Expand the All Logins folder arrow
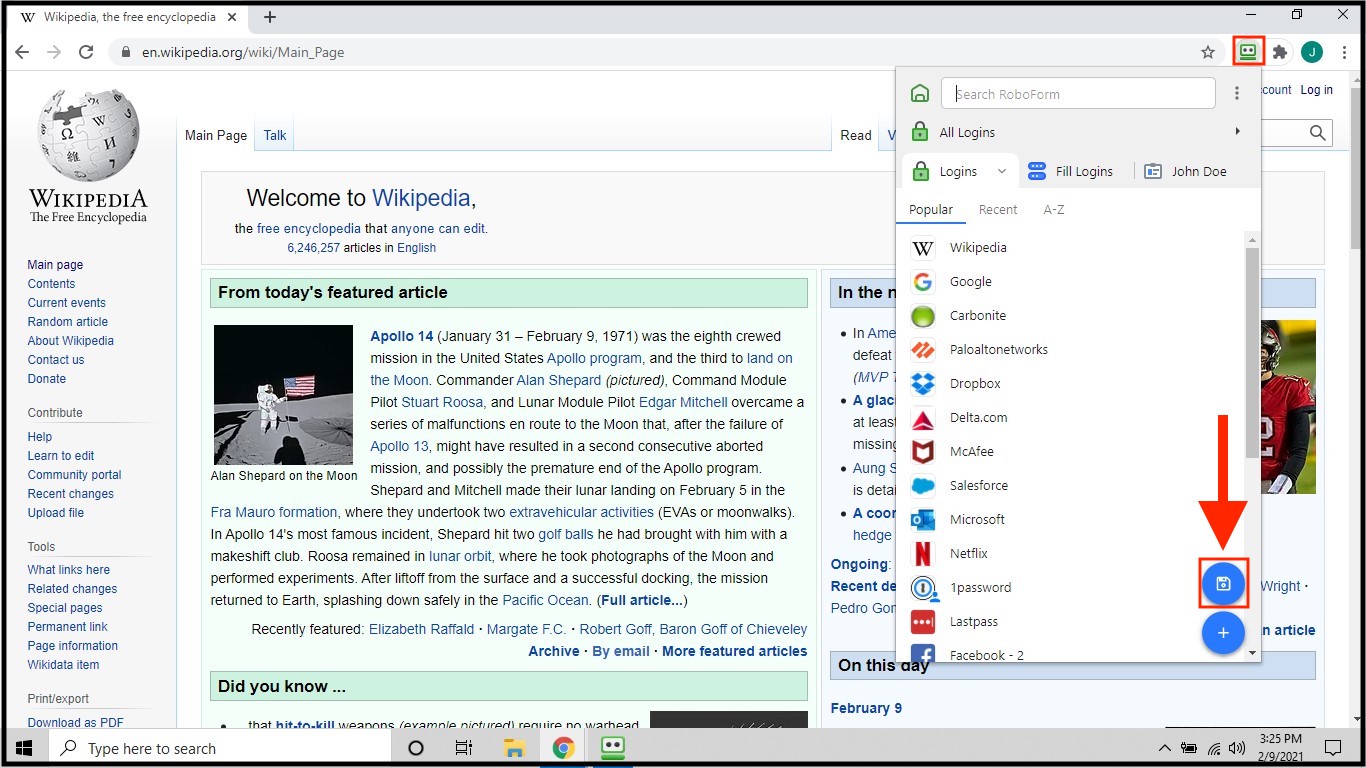This screenshot has width=1366, height=768. click(1237, 132)
